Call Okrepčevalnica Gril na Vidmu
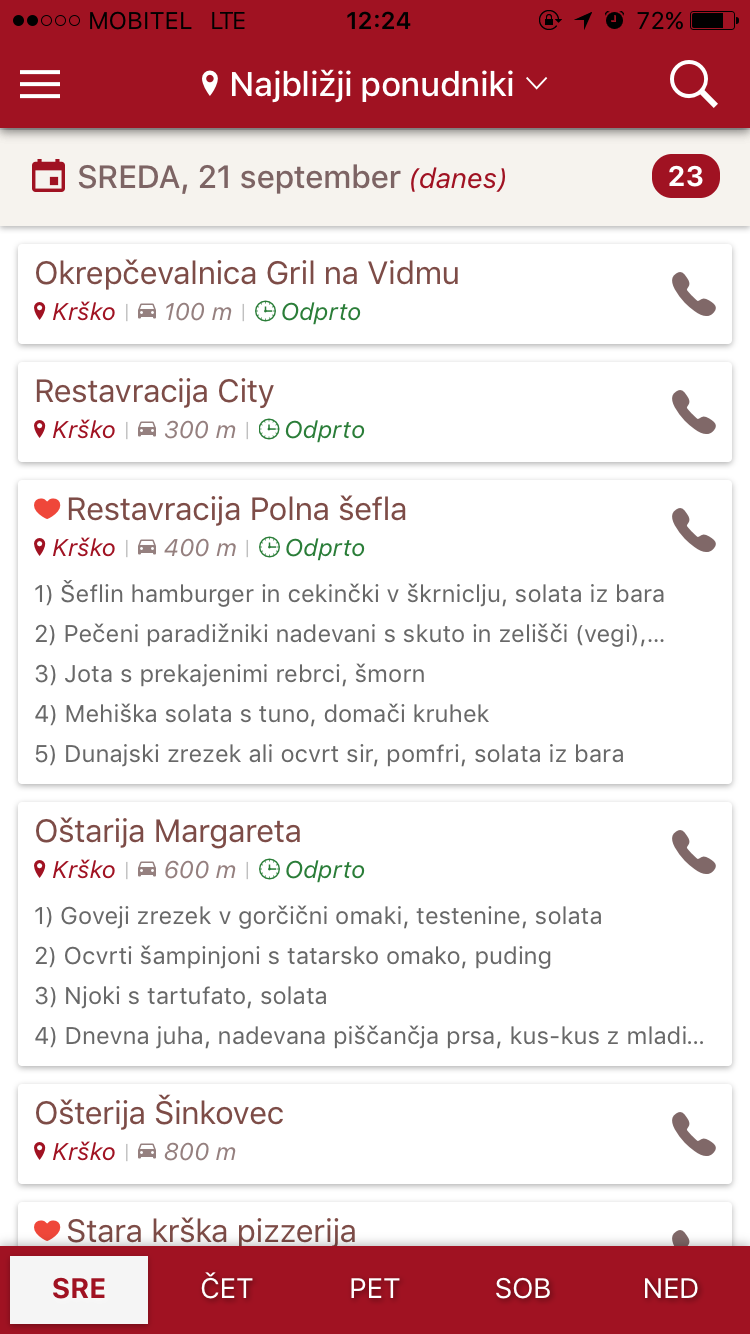Image resolution: width=750 pixels, height=1334 pixels. click(693, 294)
